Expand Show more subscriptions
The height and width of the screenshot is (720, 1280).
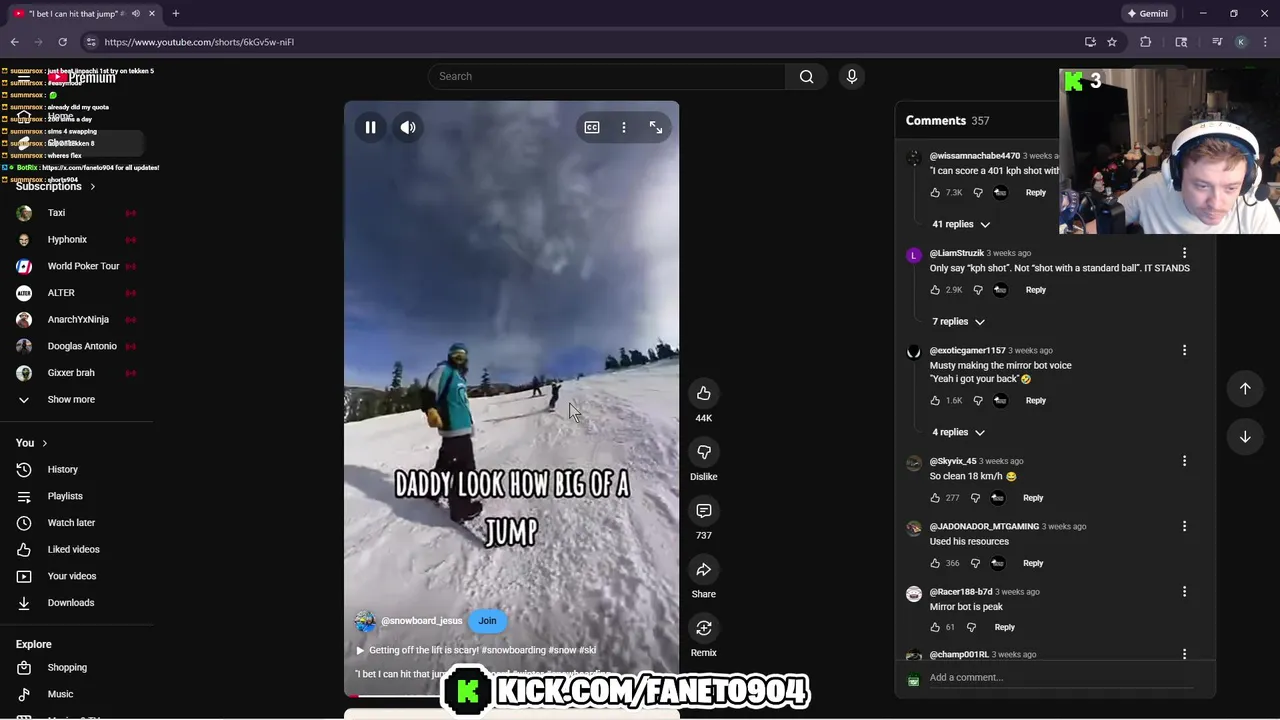click(75, 400)
